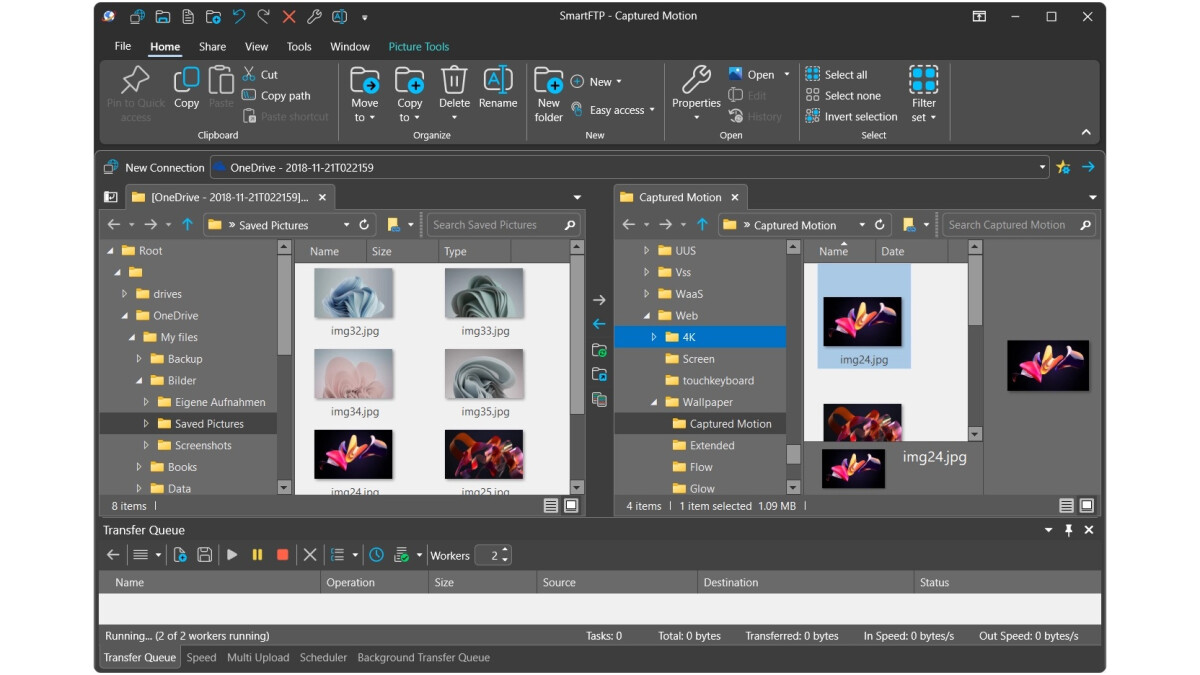Collapse the Wallpaper folder node
The image size is (1200, 675).
[x=654, y=402]
